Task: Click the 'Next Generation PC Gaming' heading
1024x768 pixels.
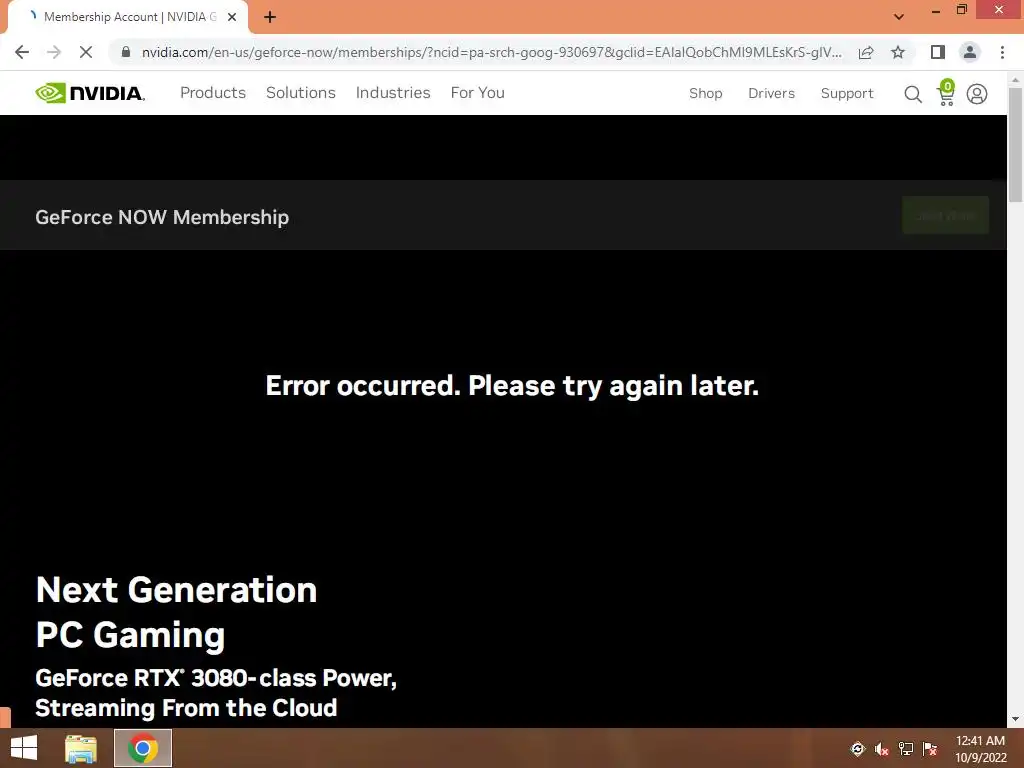Action: (176, 612)
